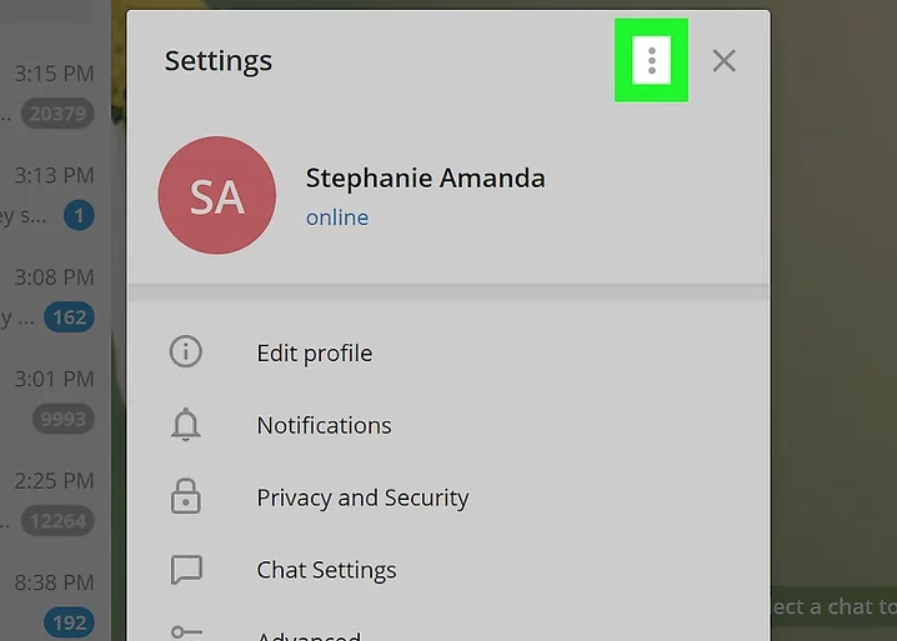
Task: Click the lock icon for Privacy and Security
Action: (x=186, y=497)
